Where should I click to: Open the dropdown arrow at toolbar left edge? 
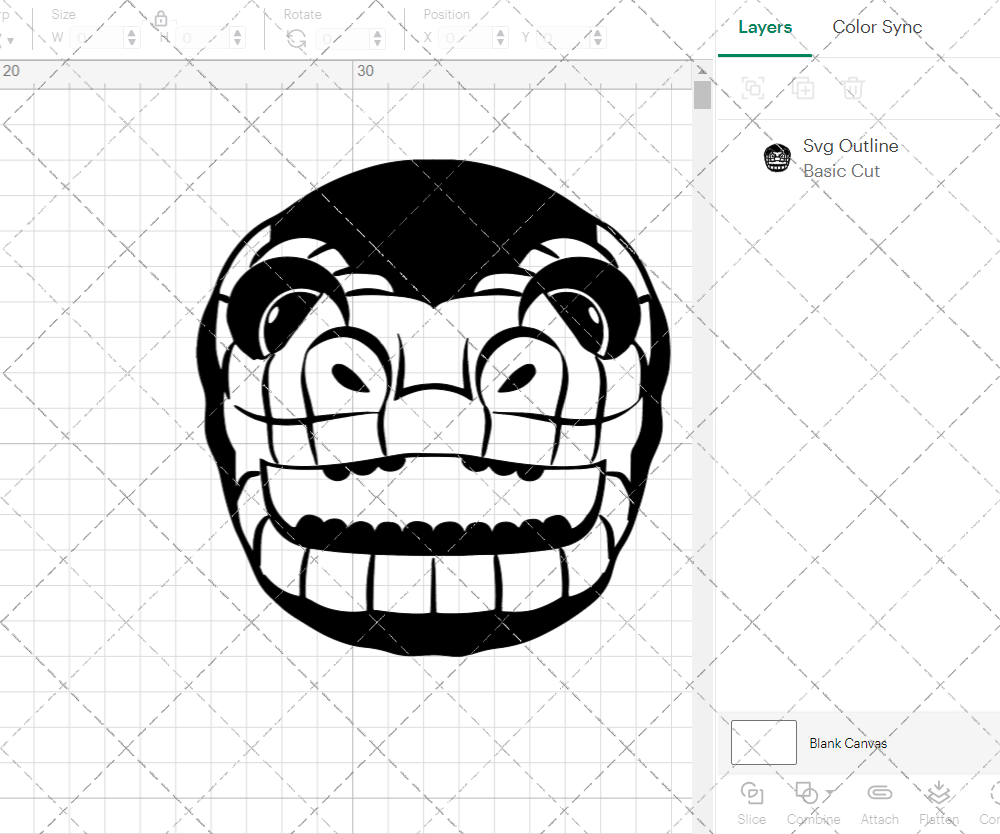point(10,41)
